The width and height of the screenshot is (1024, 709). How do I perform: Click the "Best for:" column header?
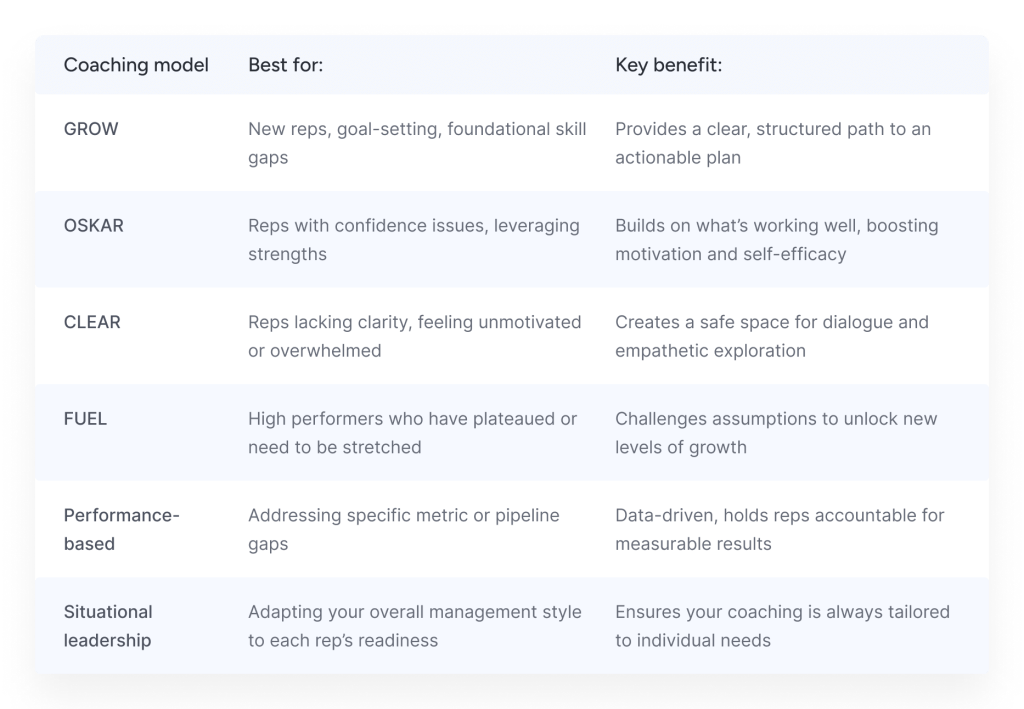(285, 66)
